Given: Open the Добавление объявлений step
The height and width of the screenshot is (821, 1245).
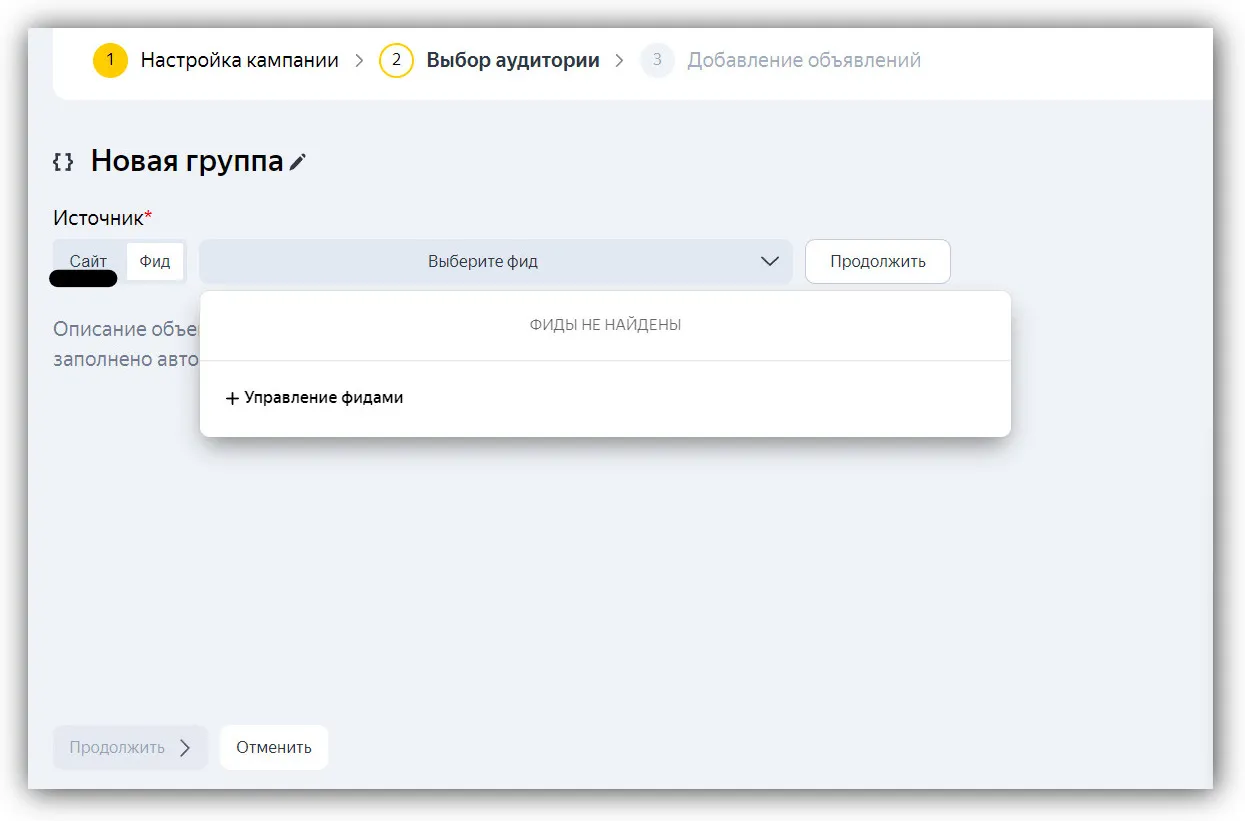Looking at the screenshot, I should click(804, 60).
